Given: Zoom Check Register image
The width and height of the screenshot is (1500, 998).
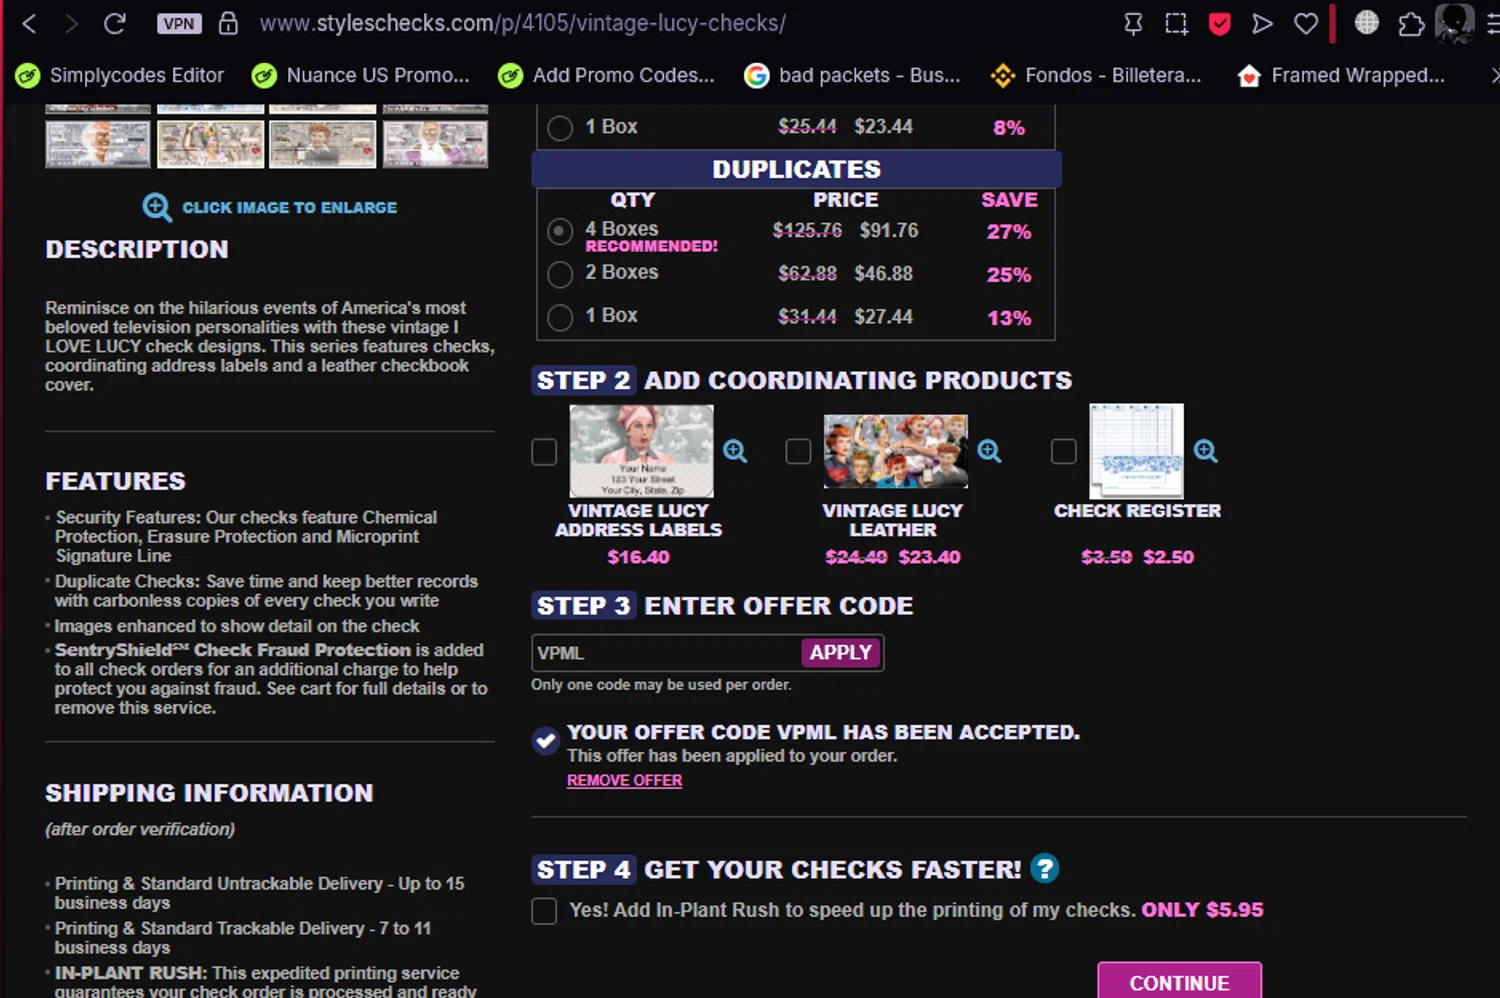Looking at the screenshot, I should [x=1205, y=451].
